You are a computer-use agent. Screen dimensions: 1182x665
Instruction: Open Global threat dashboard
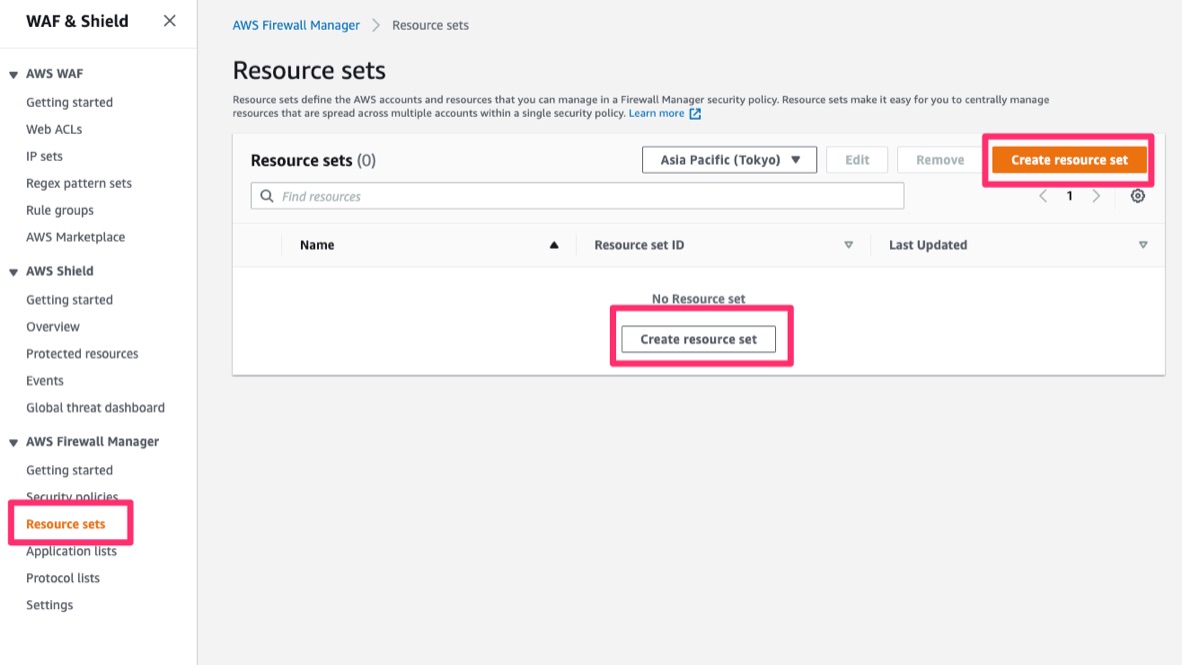(x=95, y=408)
